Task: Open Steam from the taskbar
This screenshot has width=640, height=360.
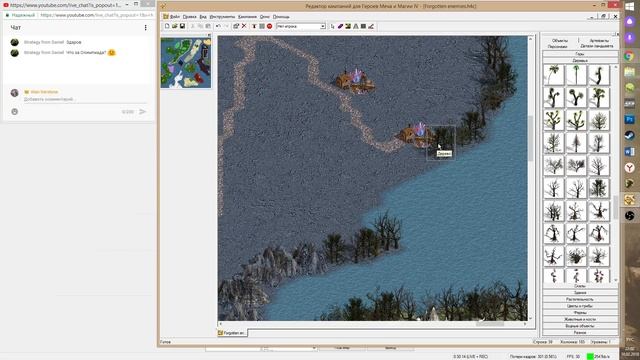Action: [629, 136]
